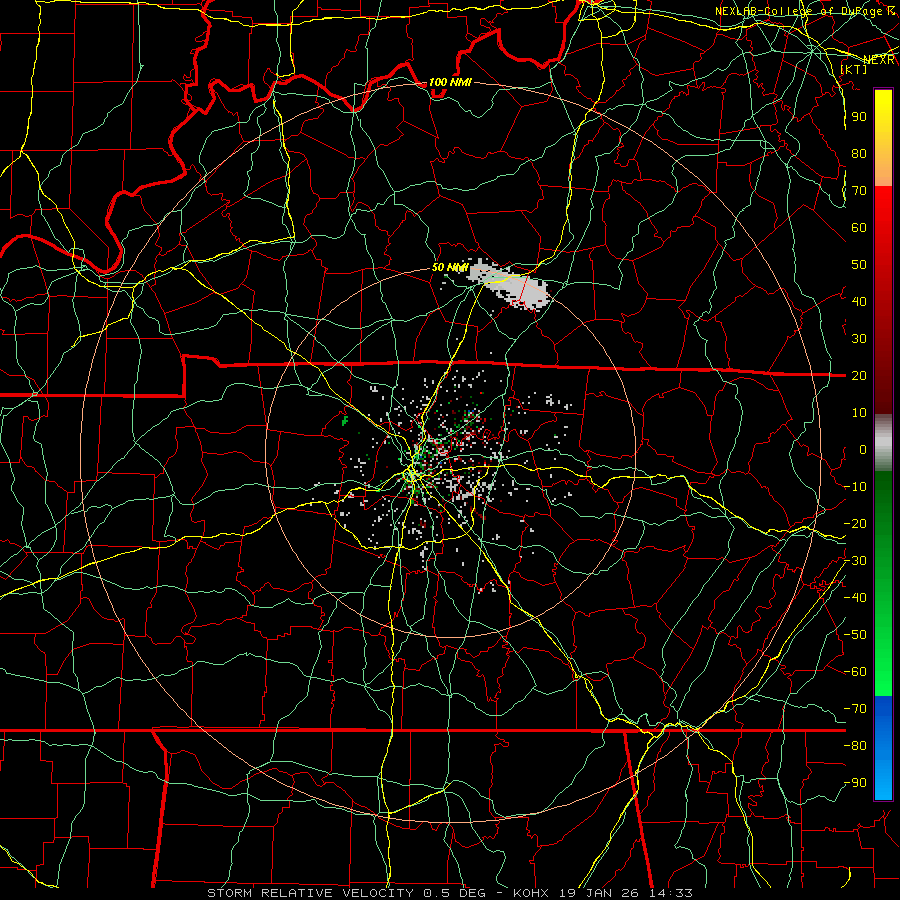This screenshot has height=900, width=900.
Task: Click the [KT] units label above color bar
Action: (853, 69)
